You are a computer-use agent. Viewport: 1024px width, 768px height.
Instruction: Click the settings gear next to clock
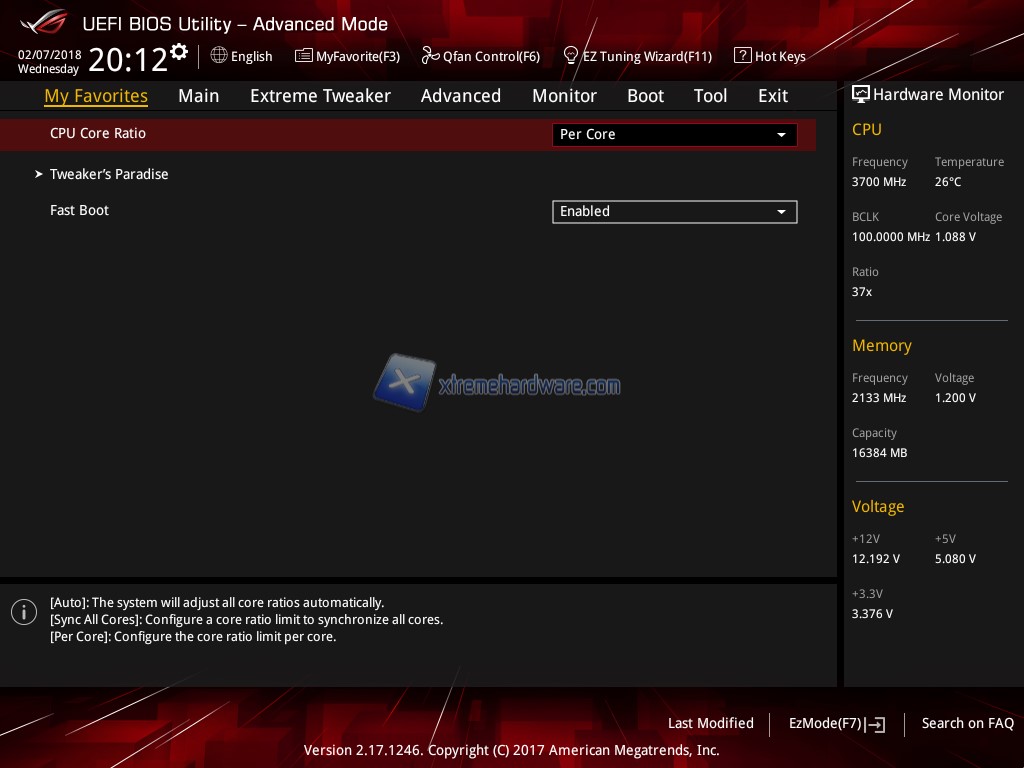(179, 52)
